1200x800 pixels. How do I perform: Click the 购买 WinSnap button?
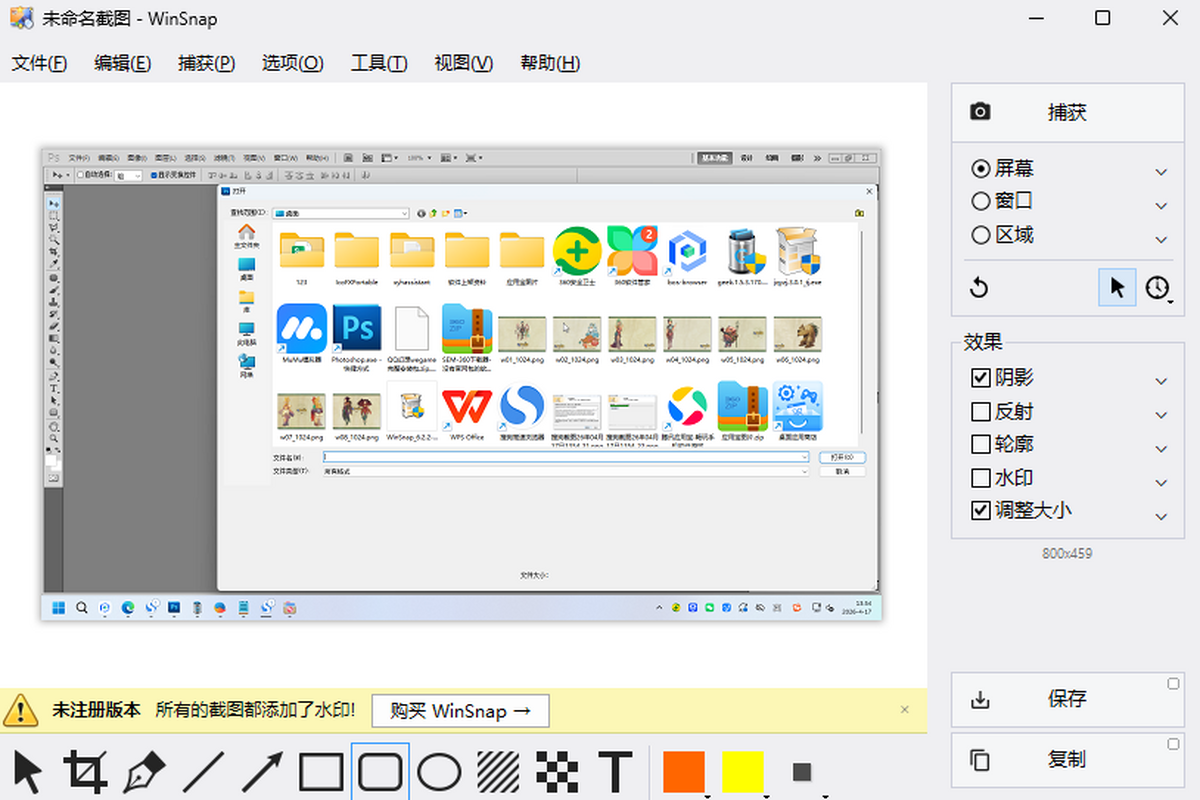tap(460, 711)
